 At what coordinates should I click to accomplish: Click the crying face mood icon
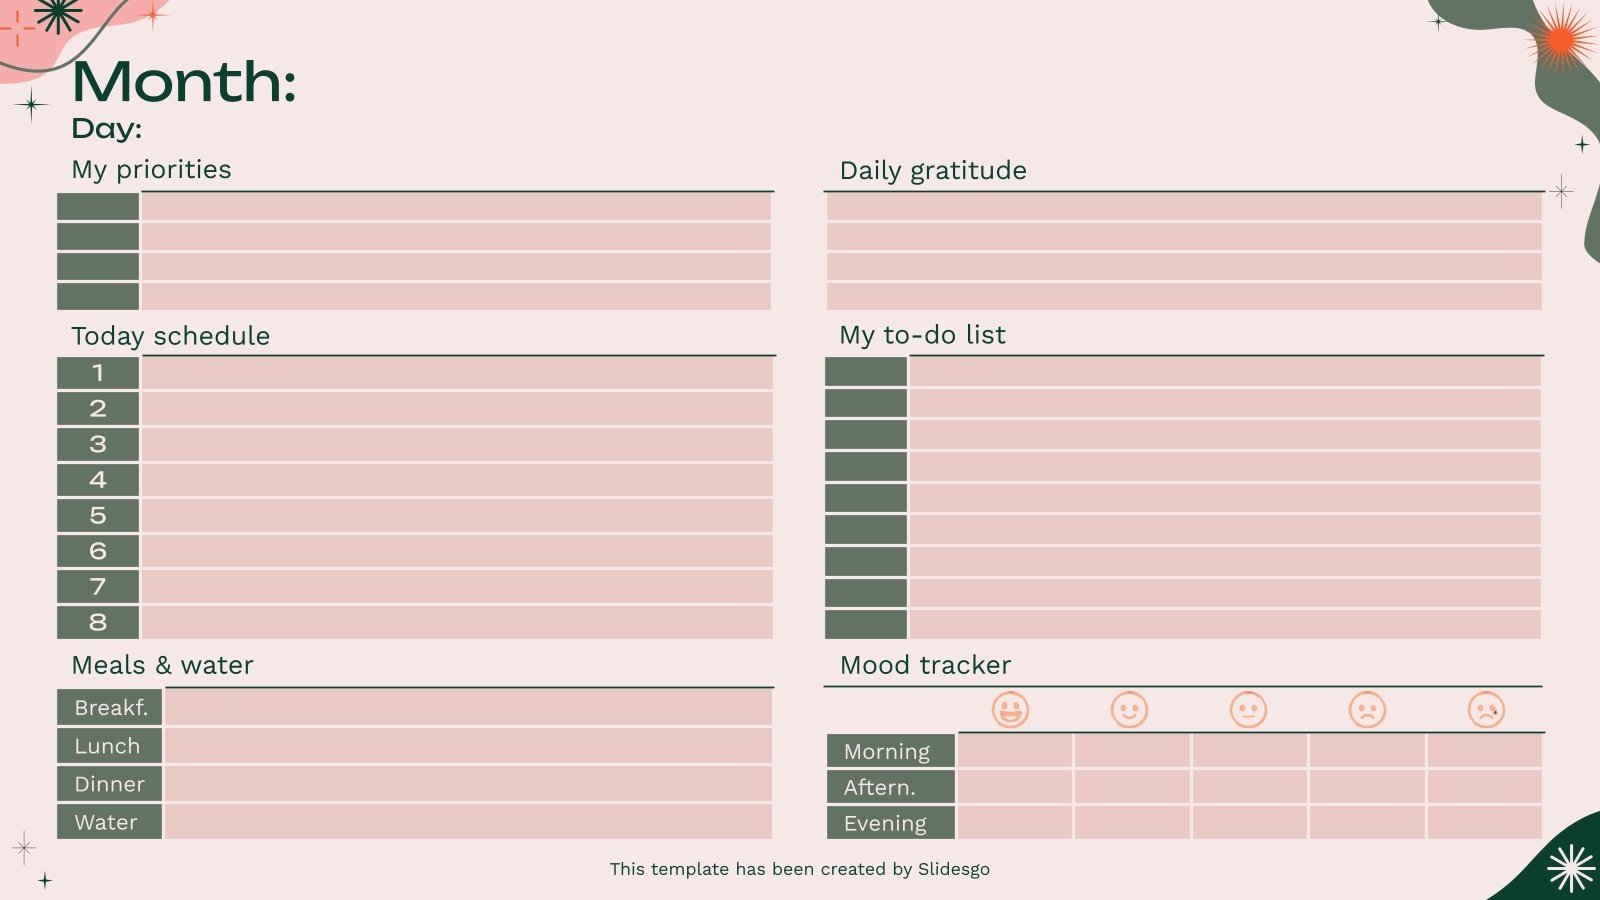tap(1486, 710)
